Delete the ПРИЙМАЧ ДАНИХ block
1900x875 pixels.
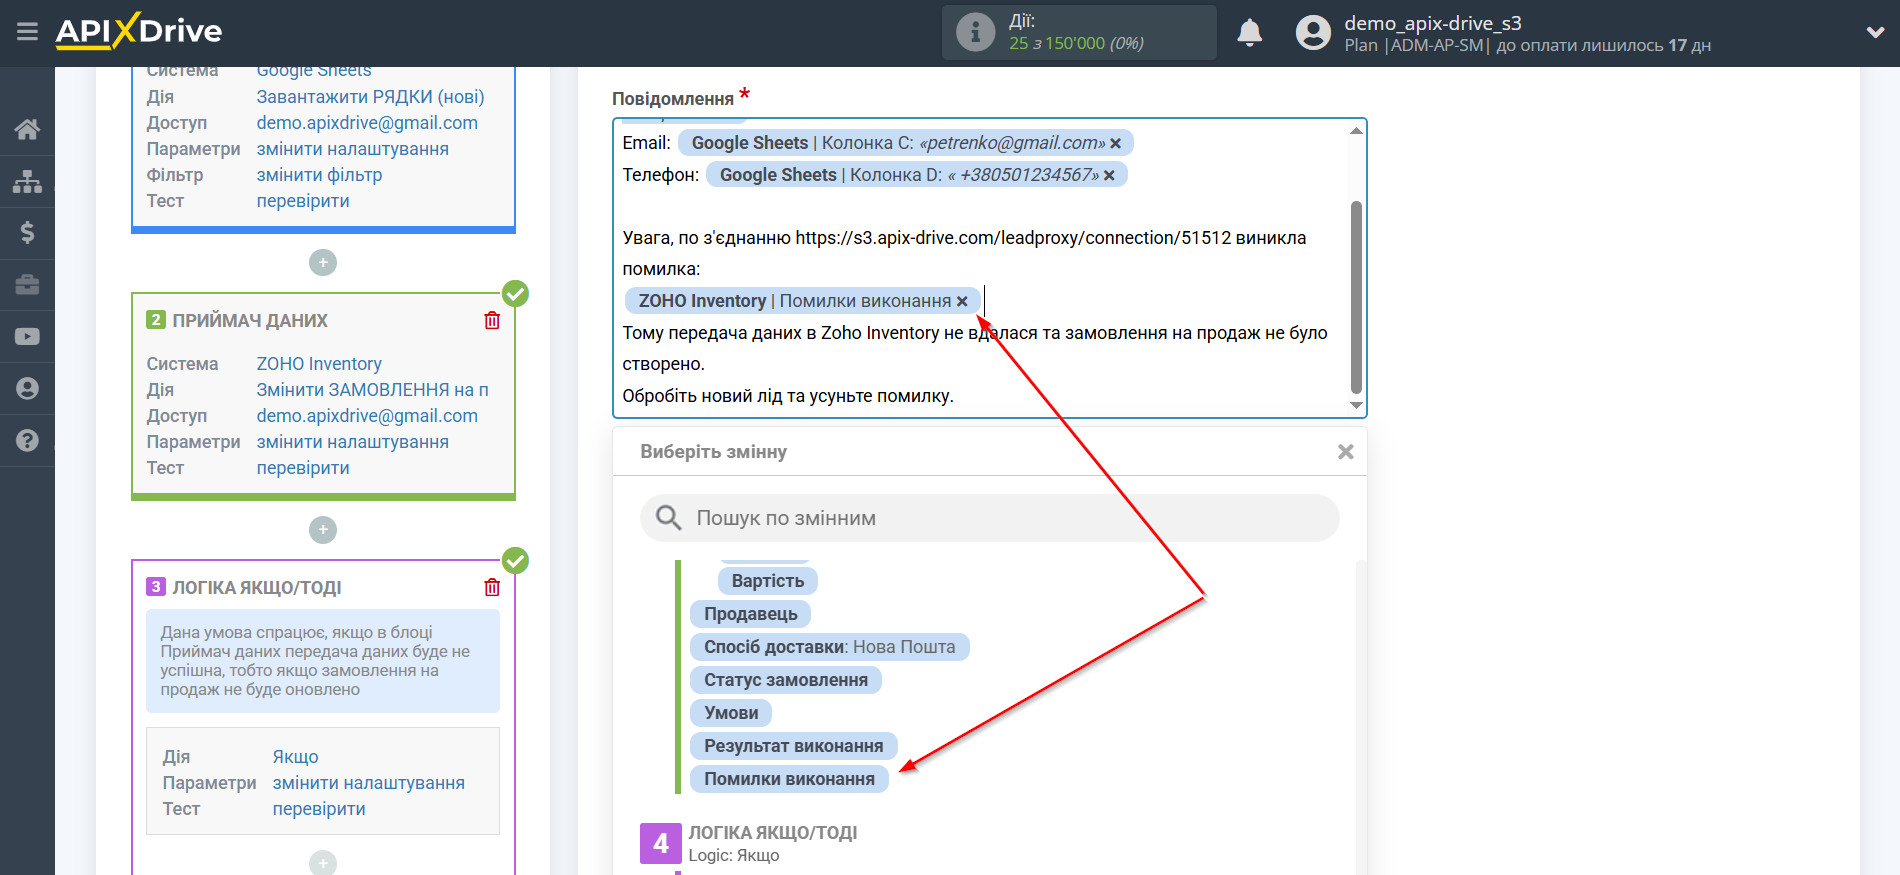pos(492,321)
